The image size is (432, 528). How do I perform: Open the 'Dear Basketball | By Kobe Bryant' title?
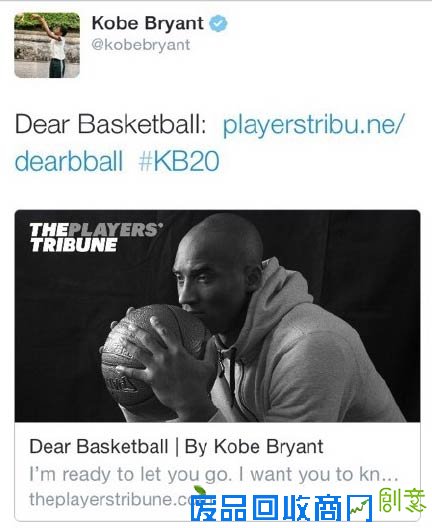[x=176, y=447]
